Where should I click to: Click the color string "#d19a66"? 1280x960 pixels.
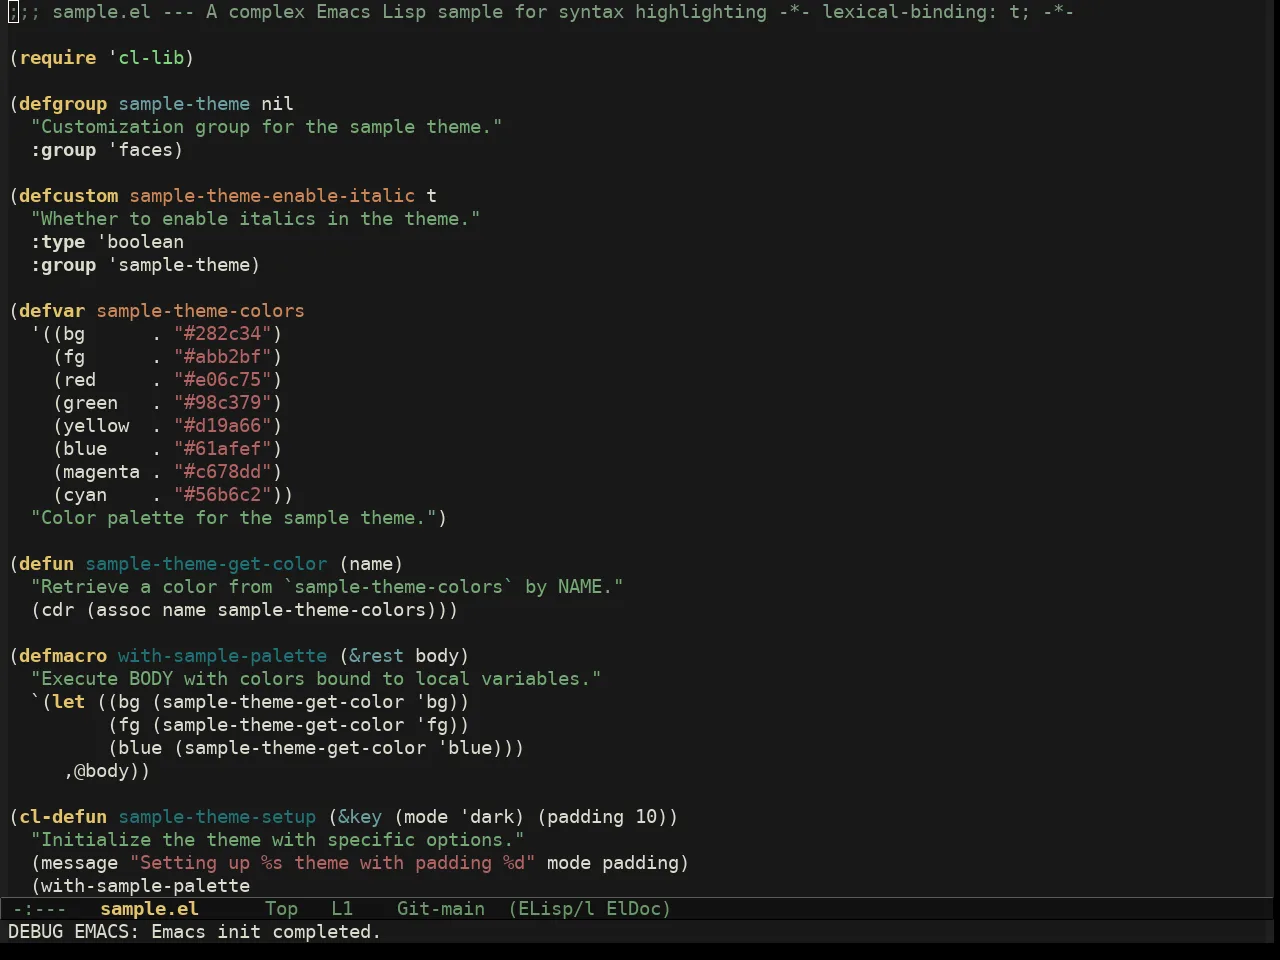(x=222, y=425)
